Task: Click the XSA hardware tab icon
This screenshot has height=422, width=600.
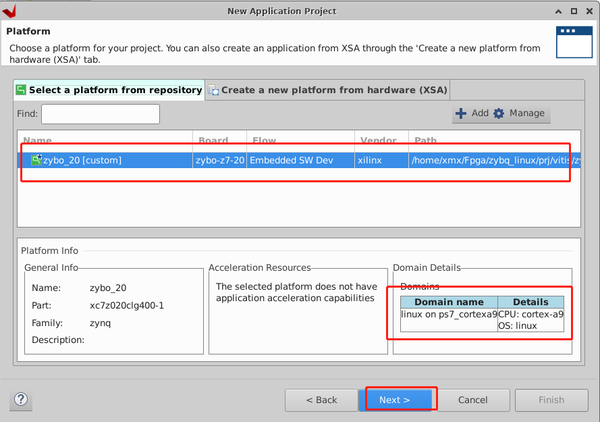Action: [x=214, y=90]
